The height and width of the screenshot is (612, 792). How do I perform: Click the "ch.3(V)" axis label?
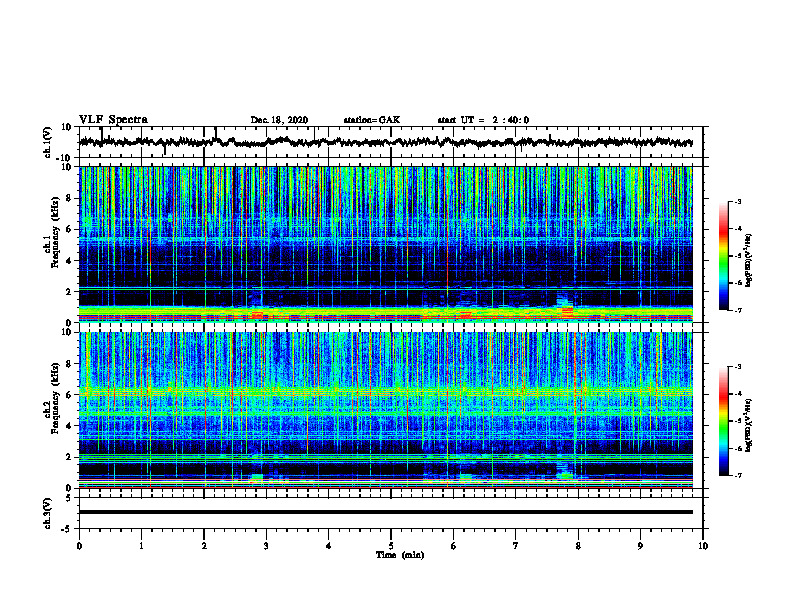pos(48,513)
